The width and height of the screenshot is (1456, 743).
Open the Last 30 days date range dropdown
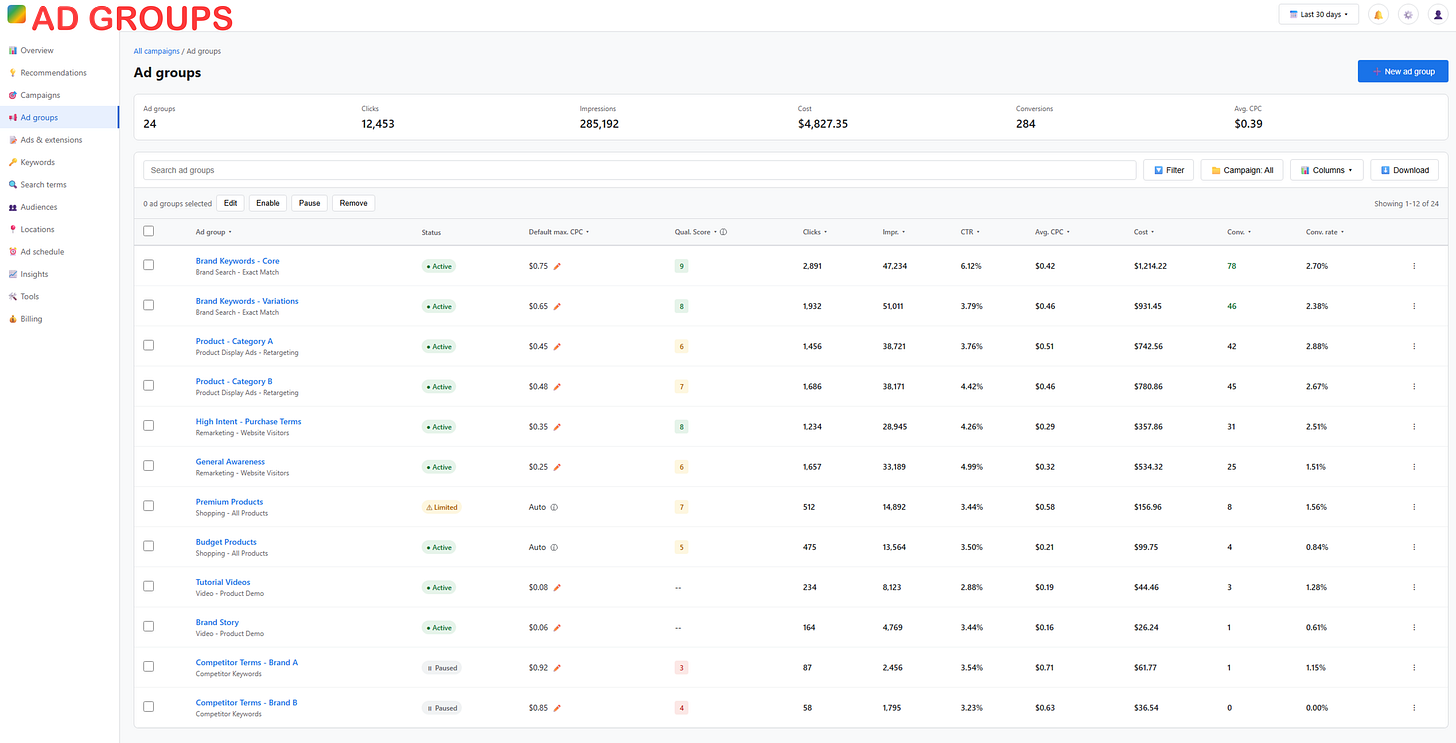tap(1319, 15)
